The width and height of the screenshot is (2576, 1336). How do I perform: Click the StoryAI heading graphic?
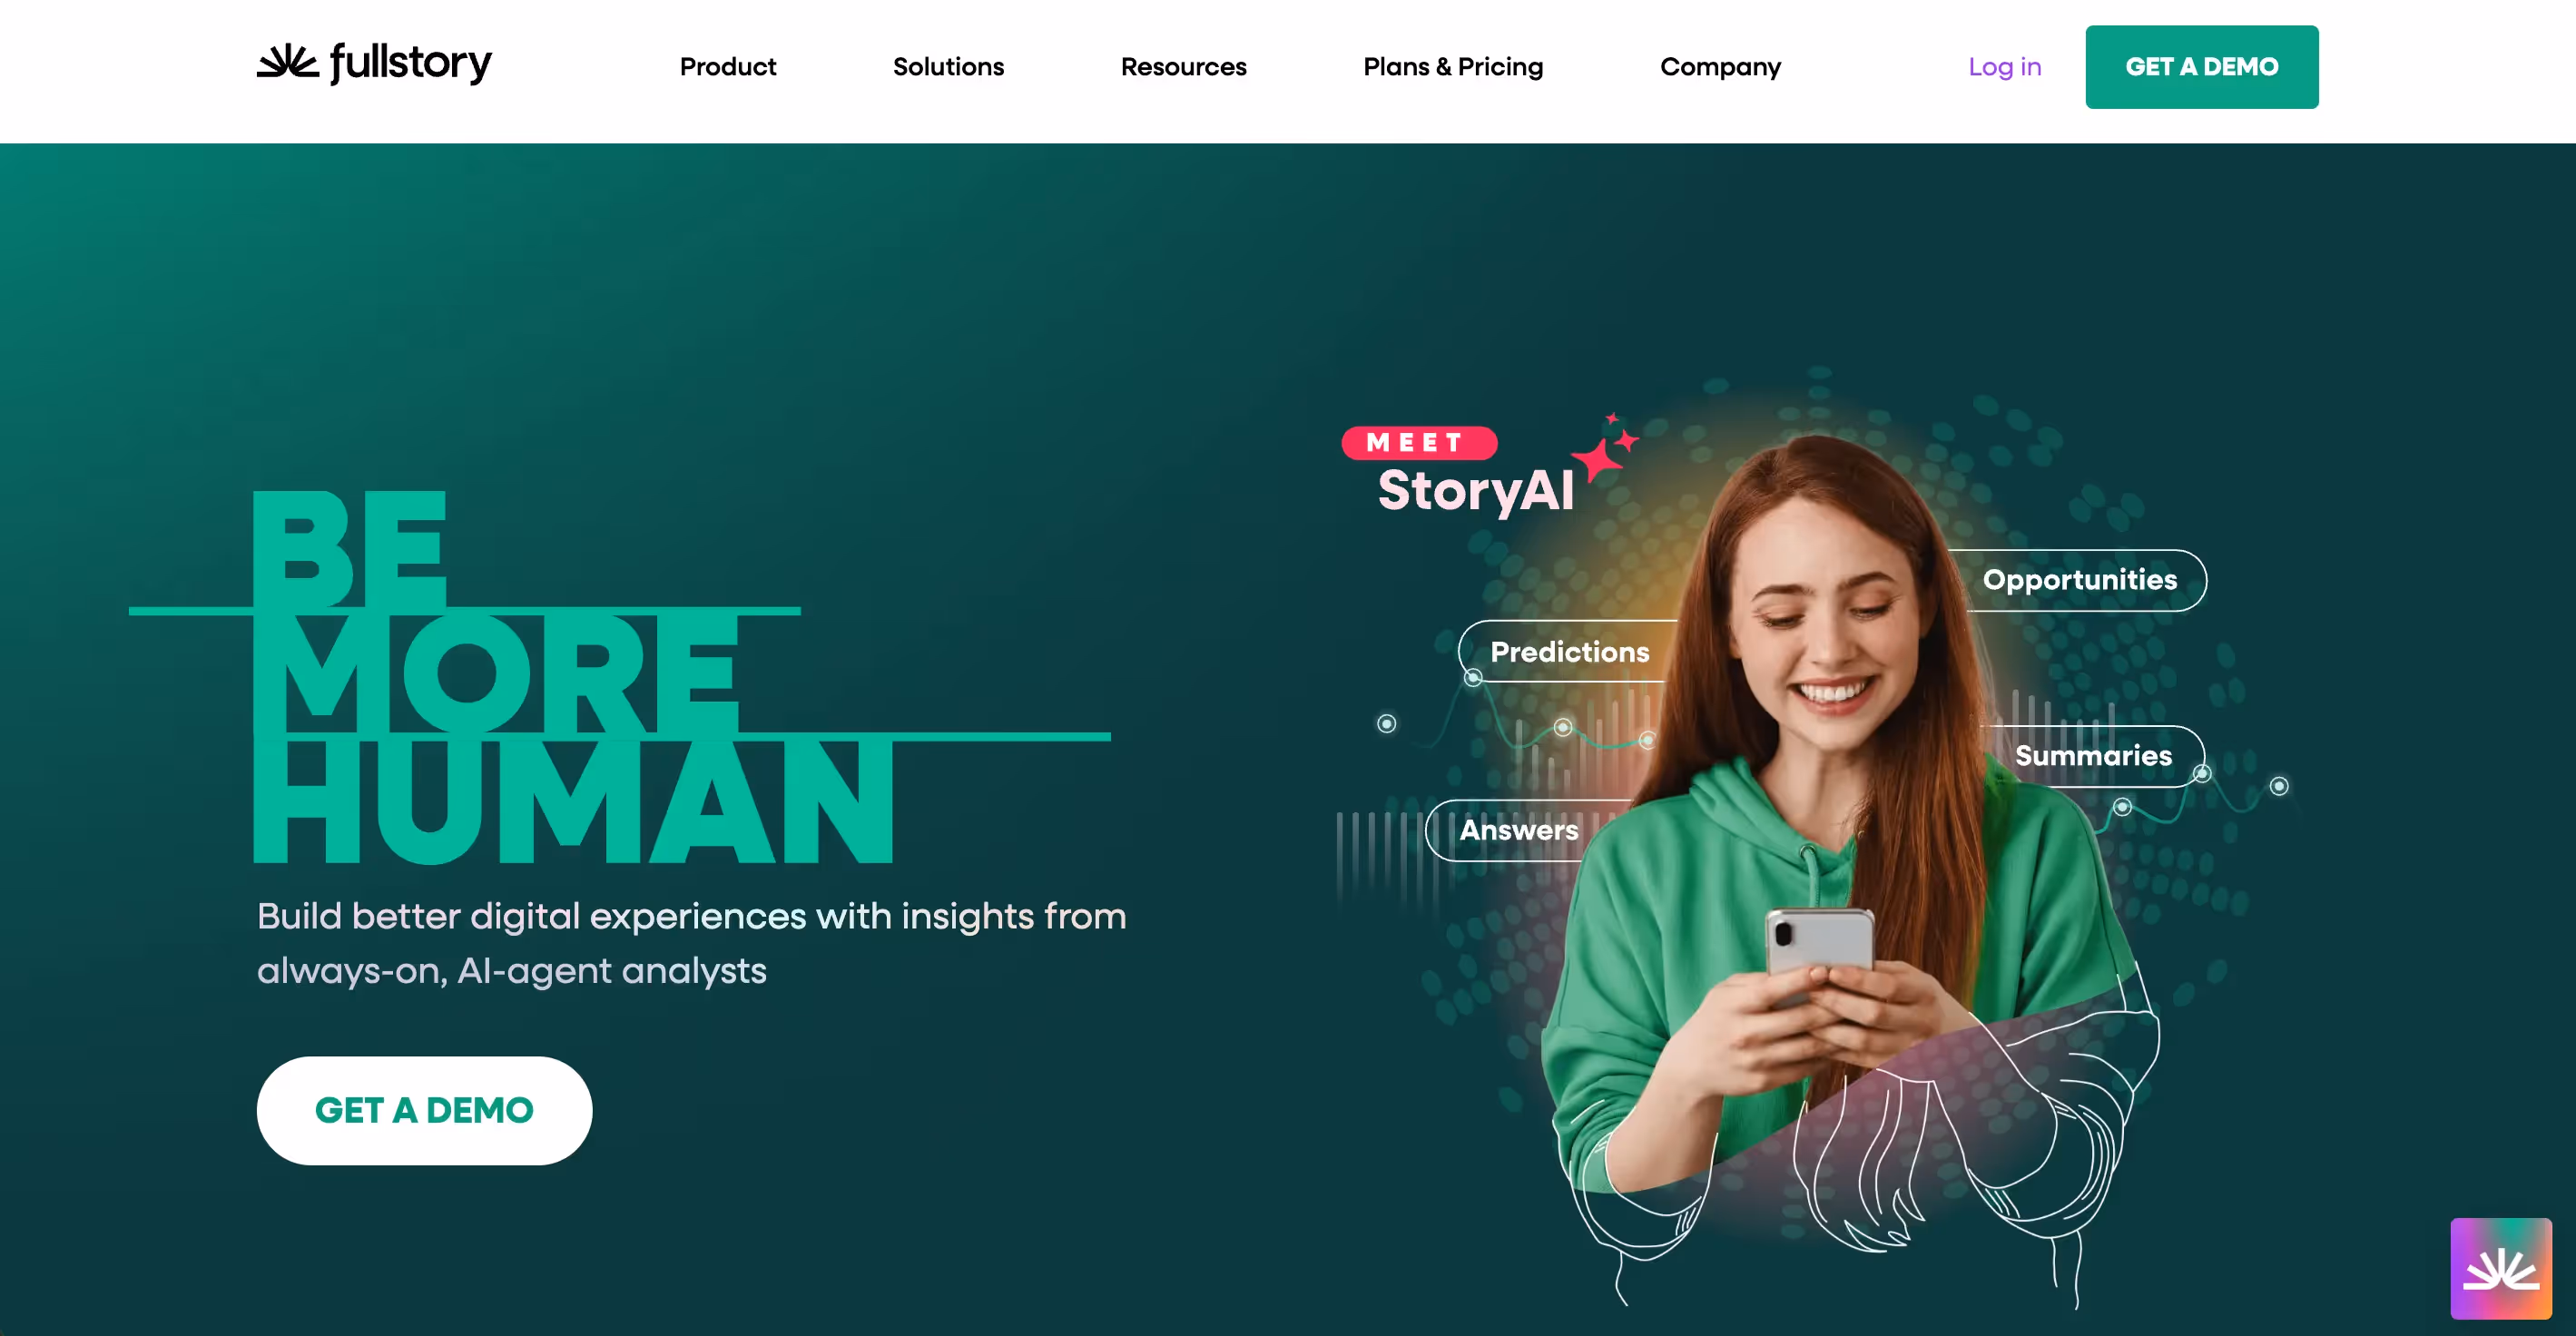click(x=1475, y=490)
